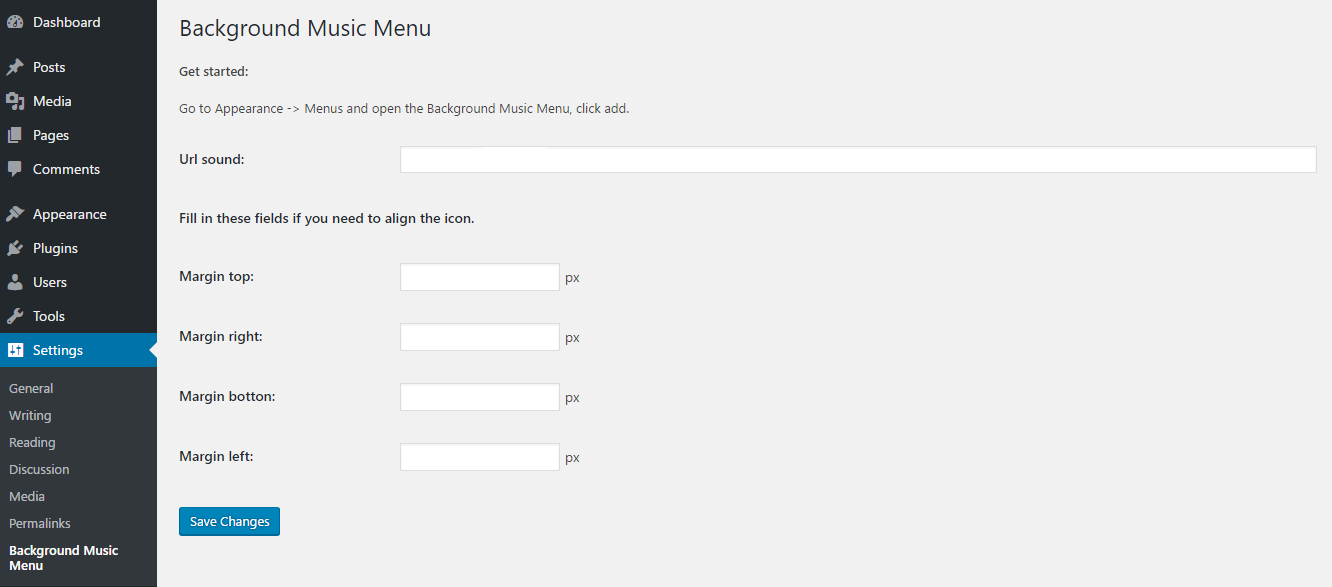Click the Media library icon
The width and height of the screenshot is (1332, 587).
pyautogui.click(x=15, y=101)
